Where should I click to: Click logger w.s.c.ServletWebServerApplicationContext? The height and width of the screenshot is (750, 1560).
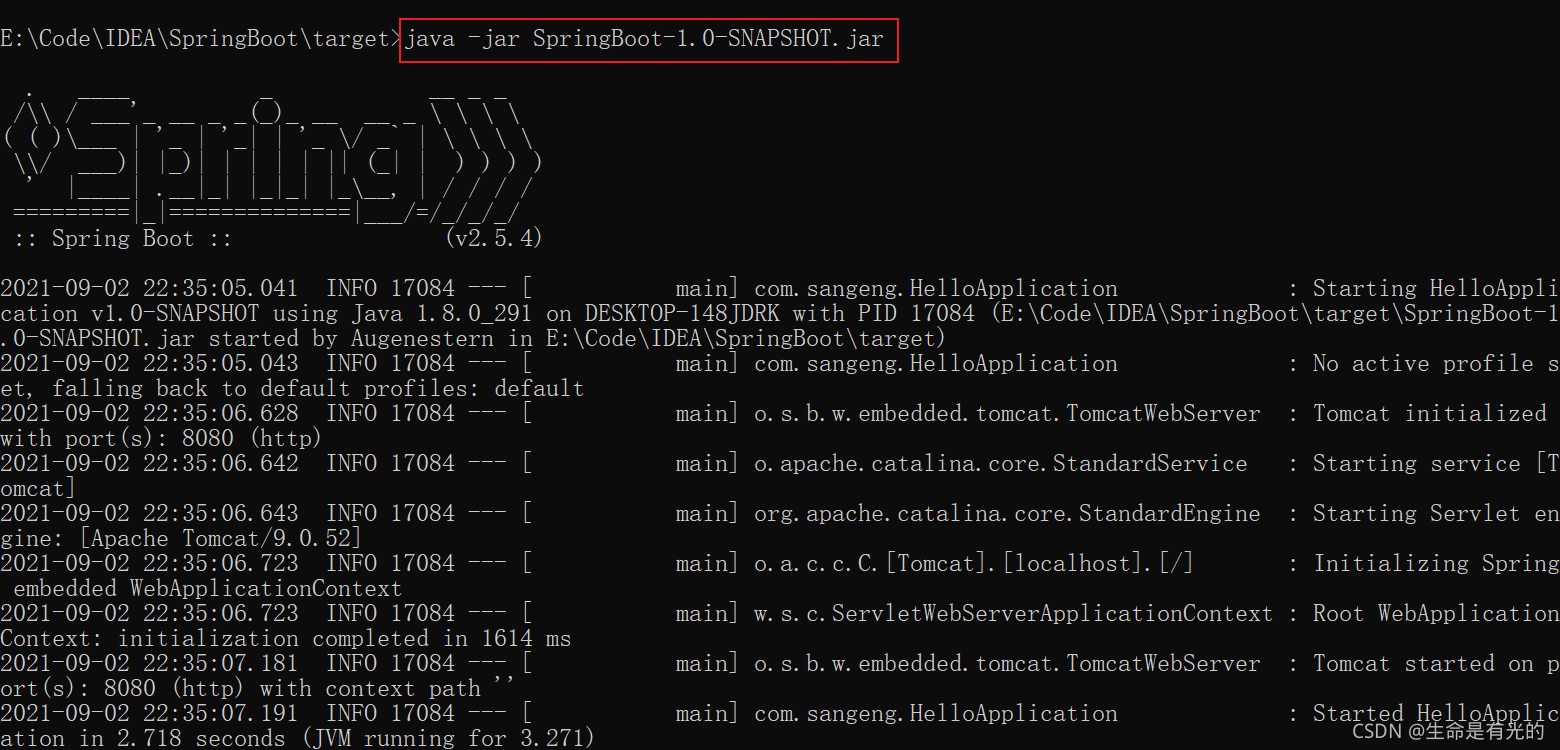click(x=1014, y=614)
